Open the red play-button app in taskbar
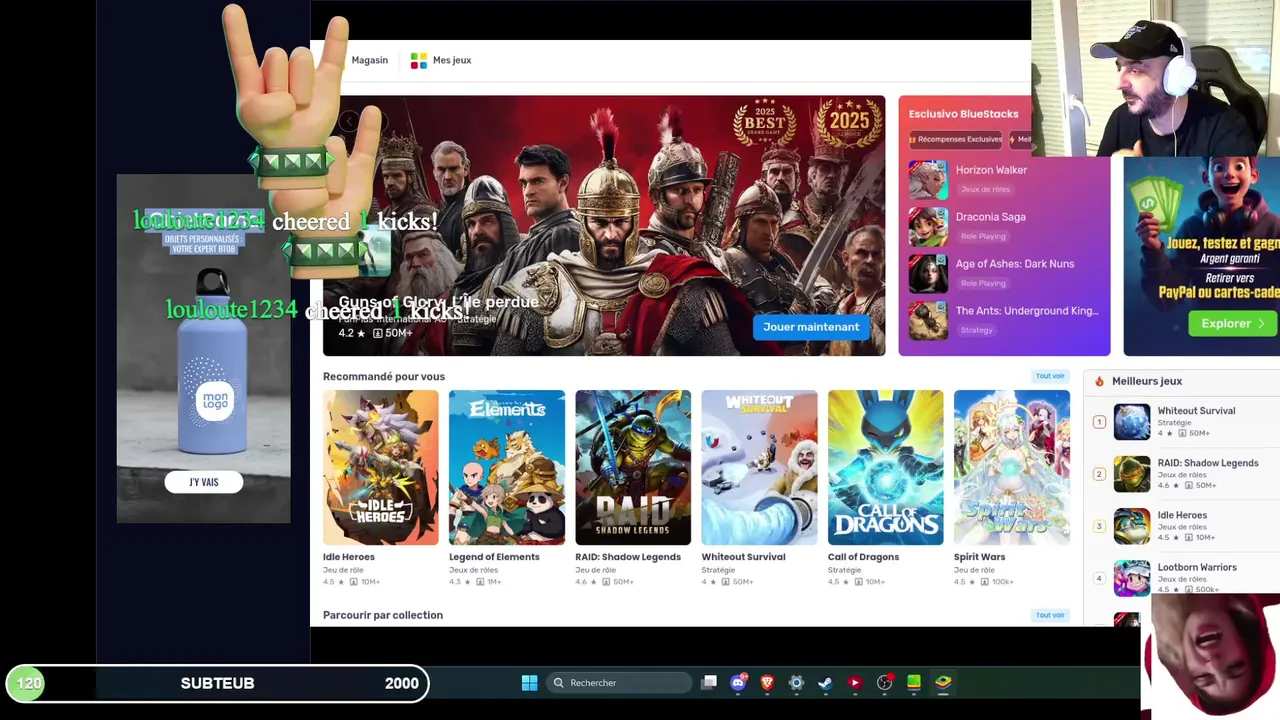This screenshot has height=720, width=1280. (x=854, y=683)
